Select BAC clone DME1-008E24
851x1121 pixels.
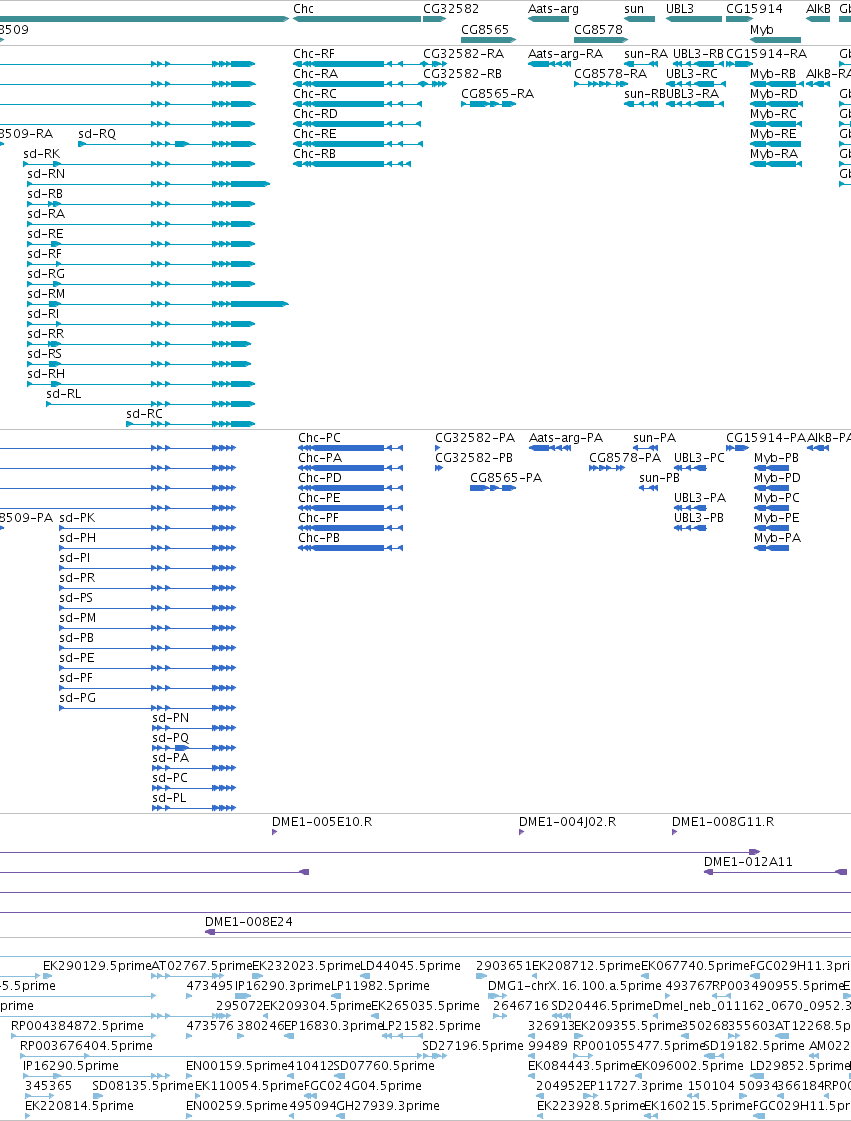tap(528, 932)
